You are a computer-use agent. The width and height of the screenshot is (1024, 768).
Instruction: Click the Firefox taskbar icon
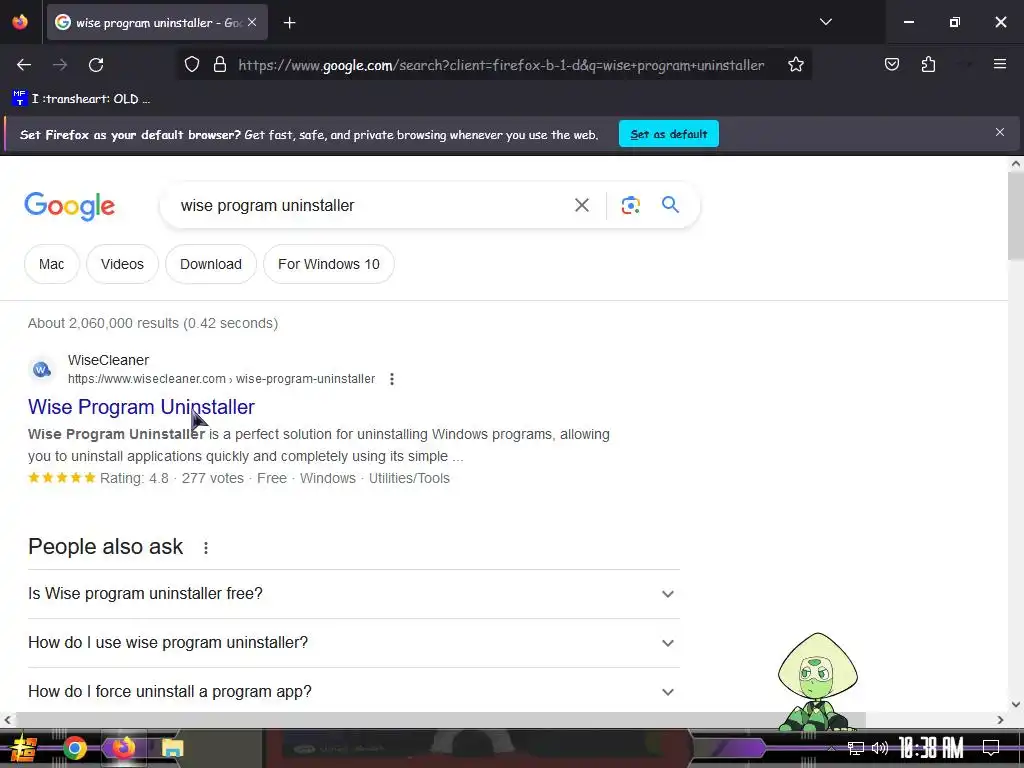123,748
